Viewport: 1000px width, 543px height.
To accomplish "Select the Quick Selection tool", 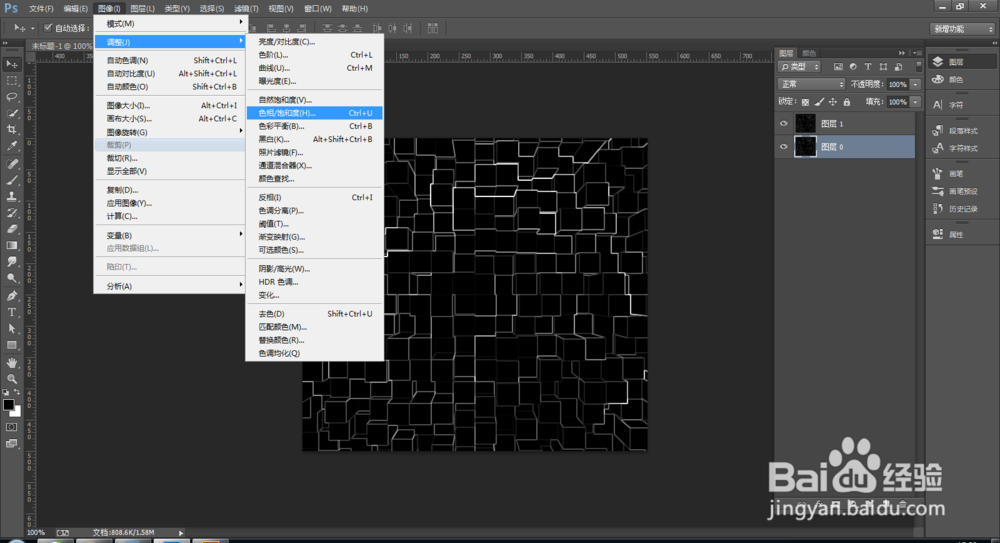I will click(x=11, y=113).
